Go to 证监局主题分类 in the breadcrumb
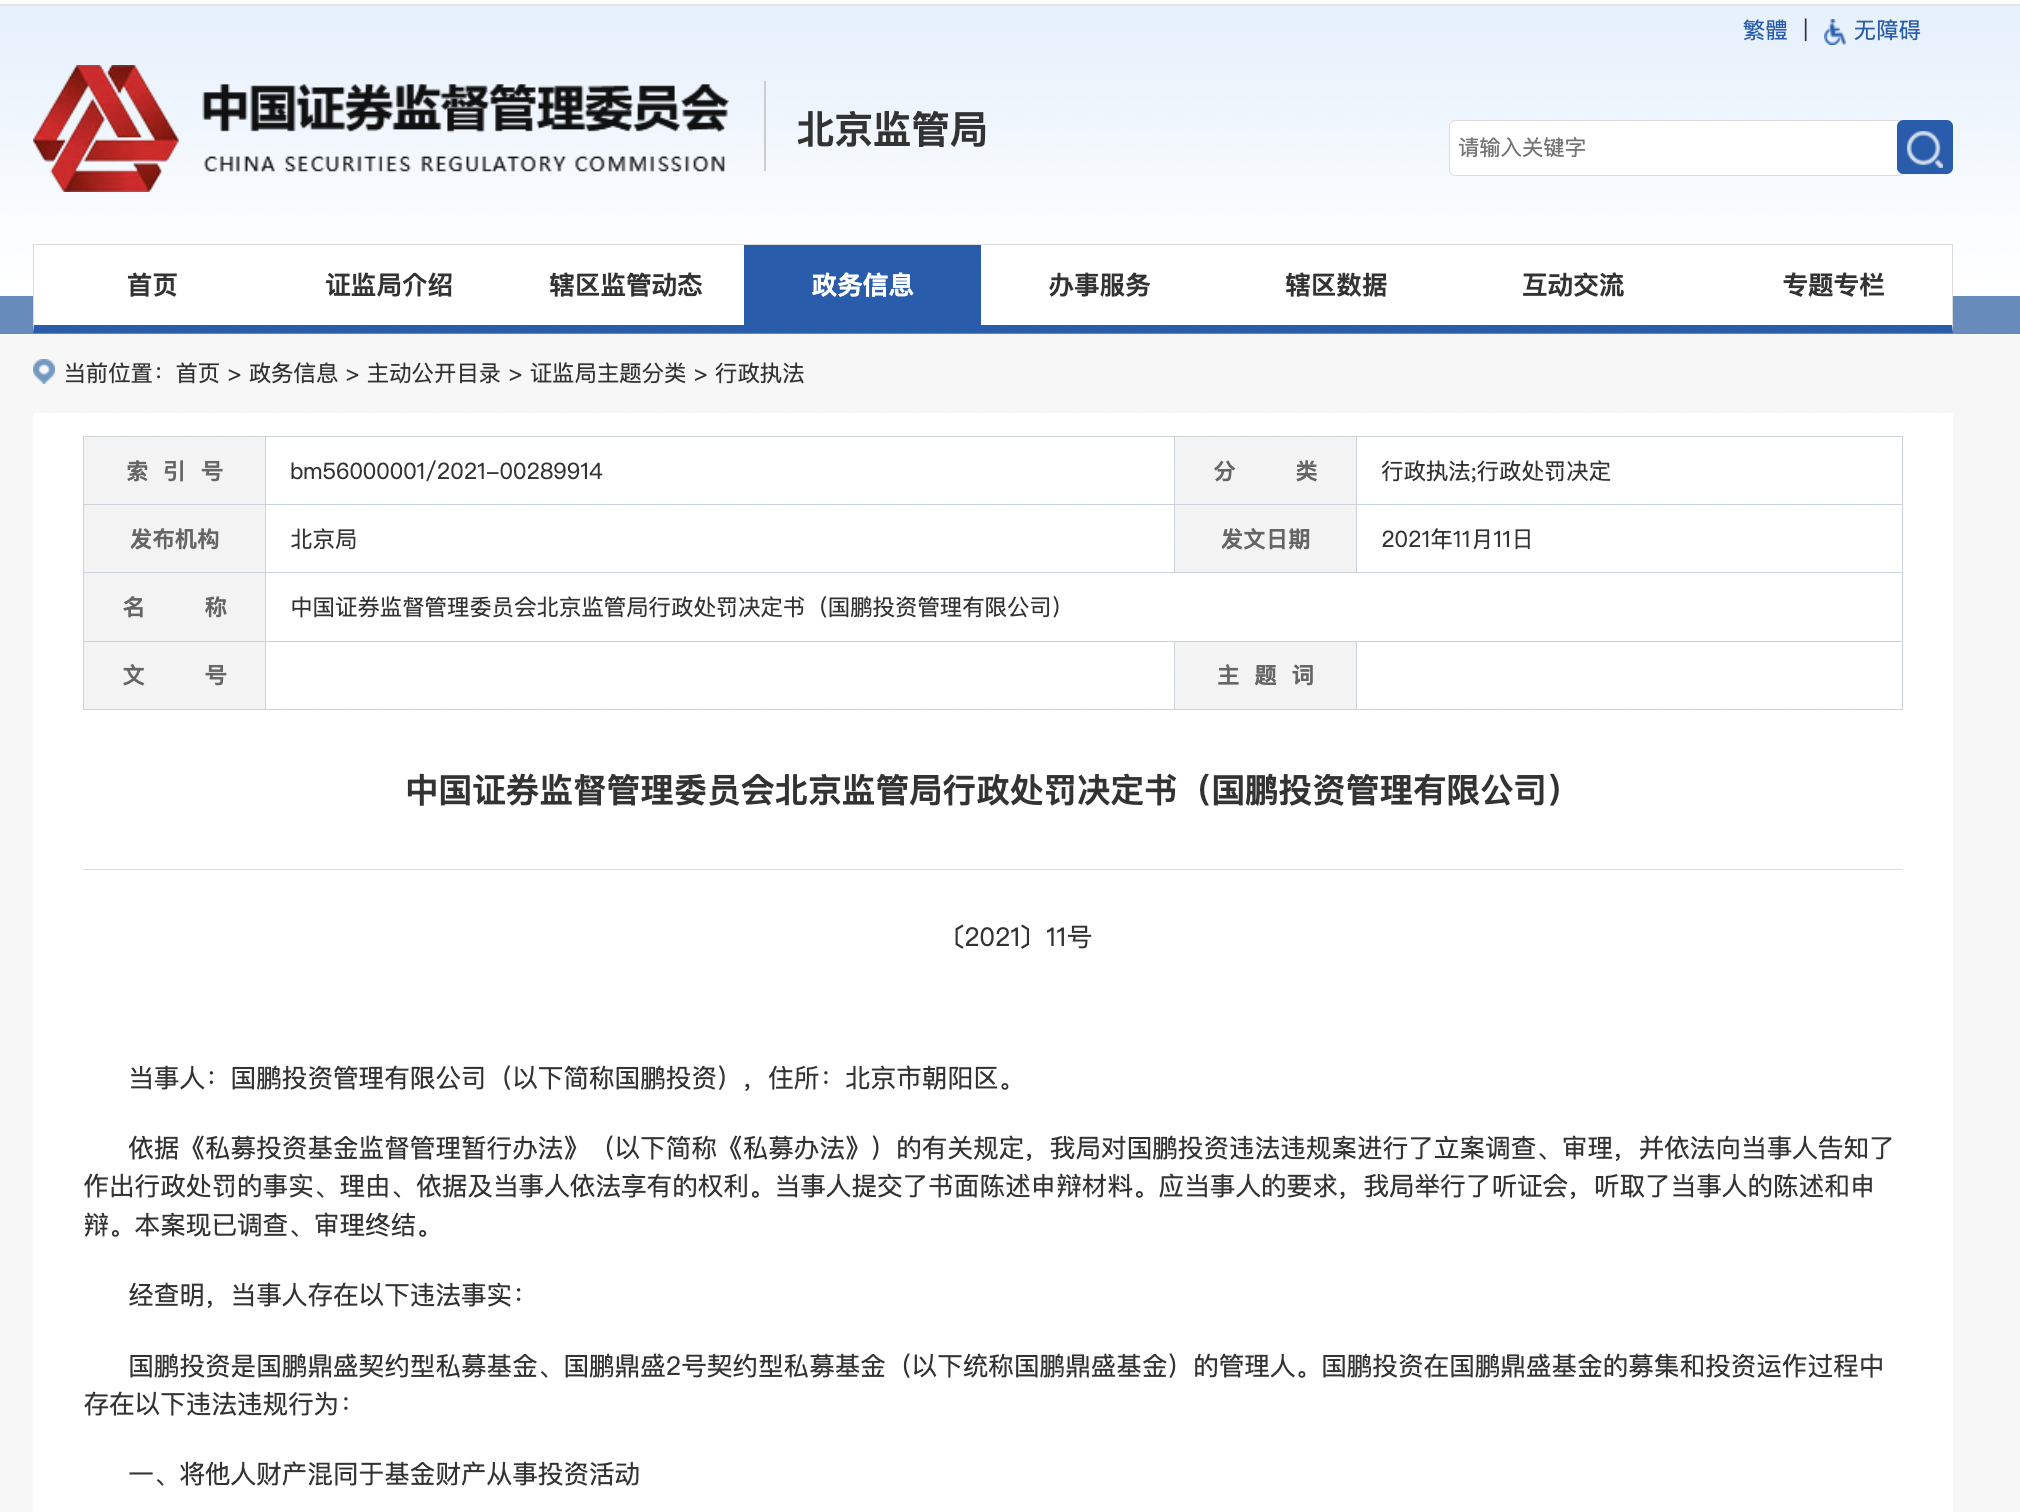 (608, 373)
